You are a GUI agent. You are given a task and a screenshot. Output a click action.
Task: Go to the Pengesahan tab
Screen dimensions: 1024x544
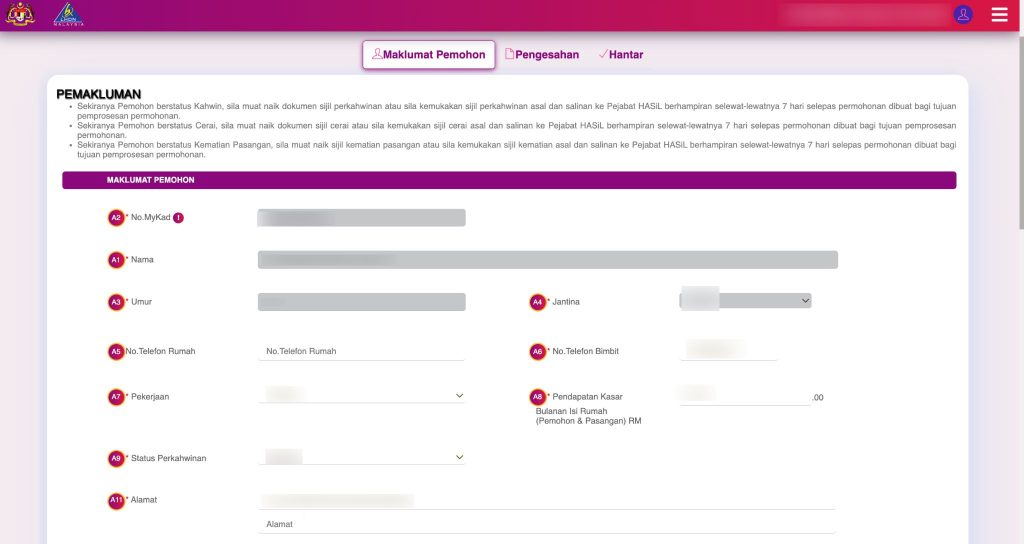[541, 55]
